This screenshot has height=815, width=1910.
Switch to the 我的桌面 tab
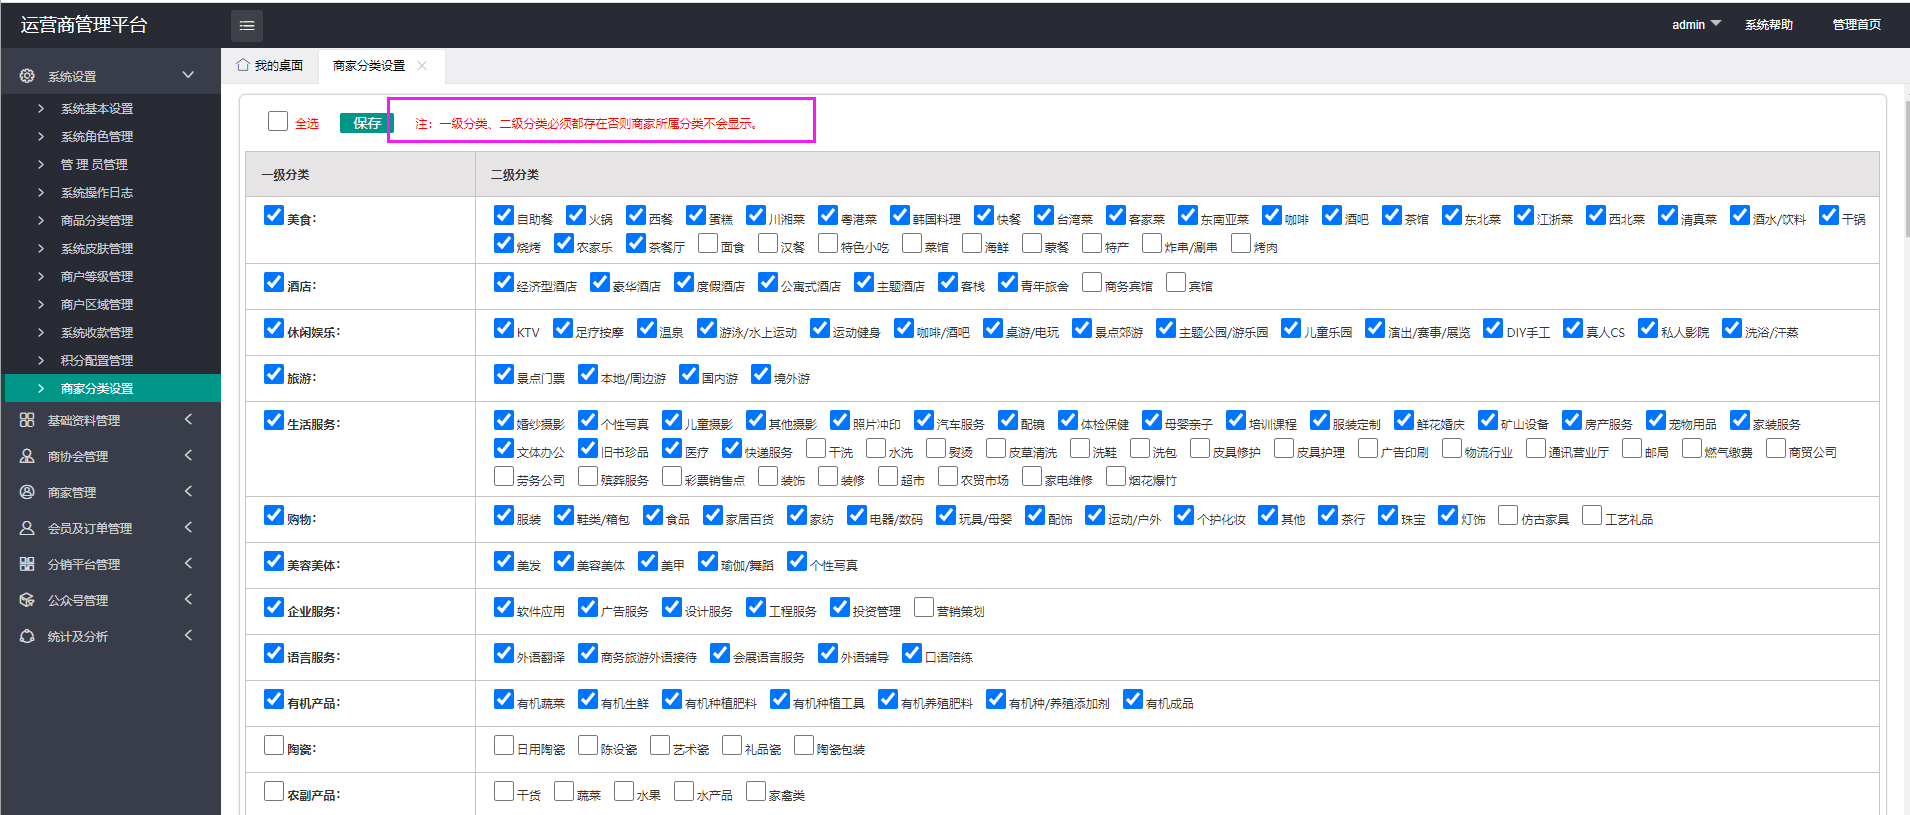click(x=270, y=66)
